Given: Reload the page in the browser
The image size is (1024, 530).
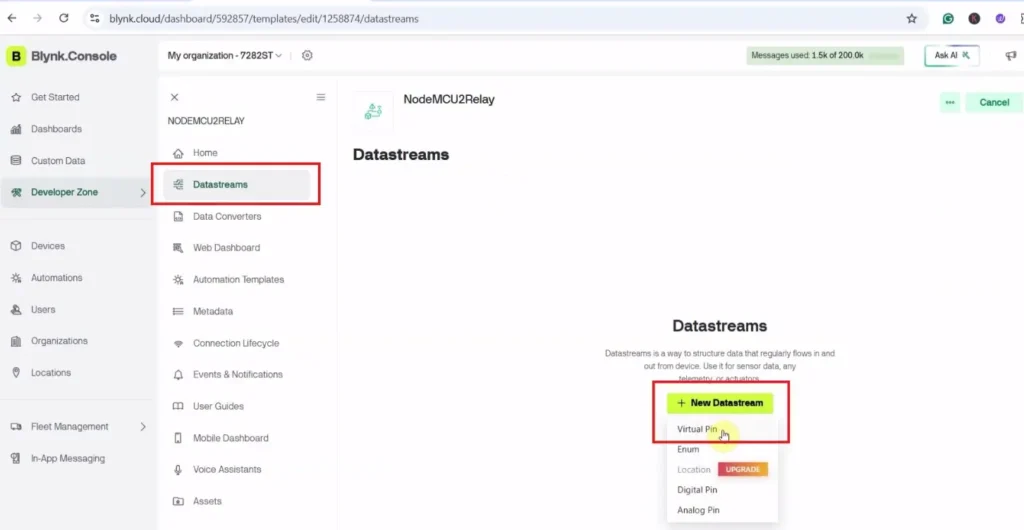Looking at the screenshot, I should tap(63, 18).
